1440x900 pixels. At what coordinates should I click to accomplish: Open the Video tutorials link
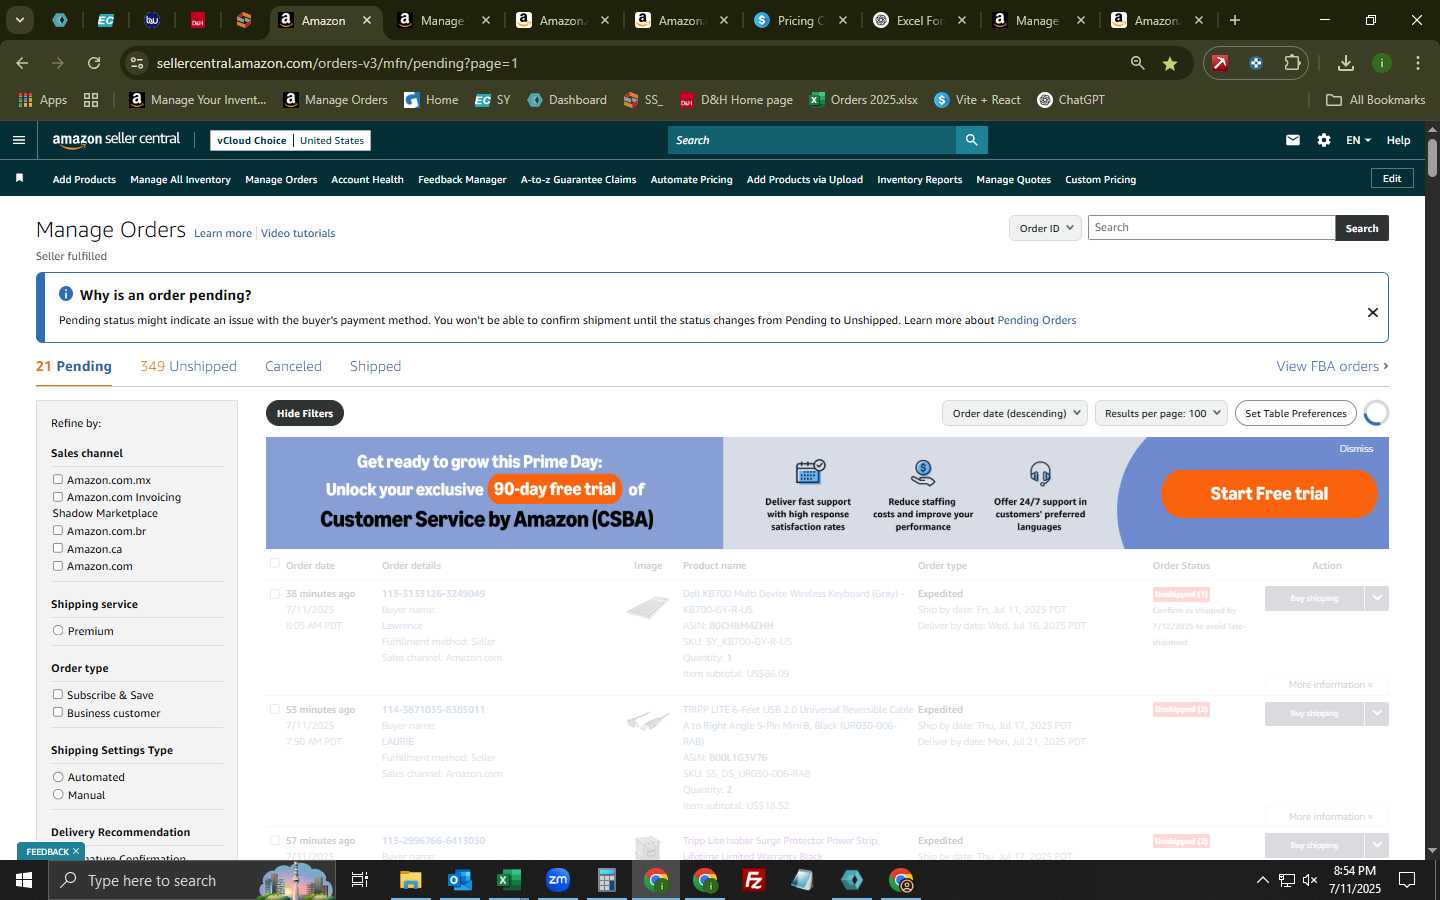click(298, 233)
